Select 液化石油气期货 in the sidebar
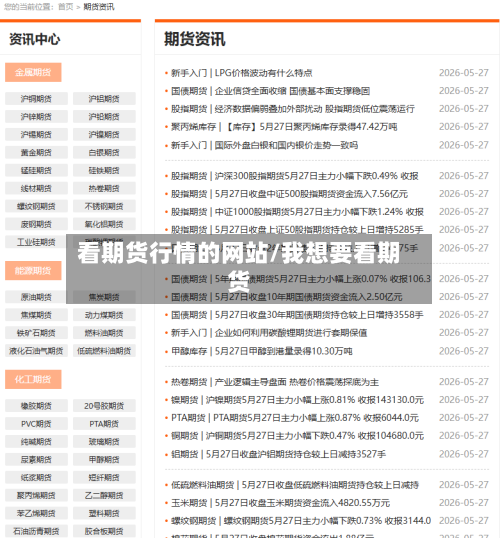This screenshot has width=500, height=538. [x=36, y=351]
